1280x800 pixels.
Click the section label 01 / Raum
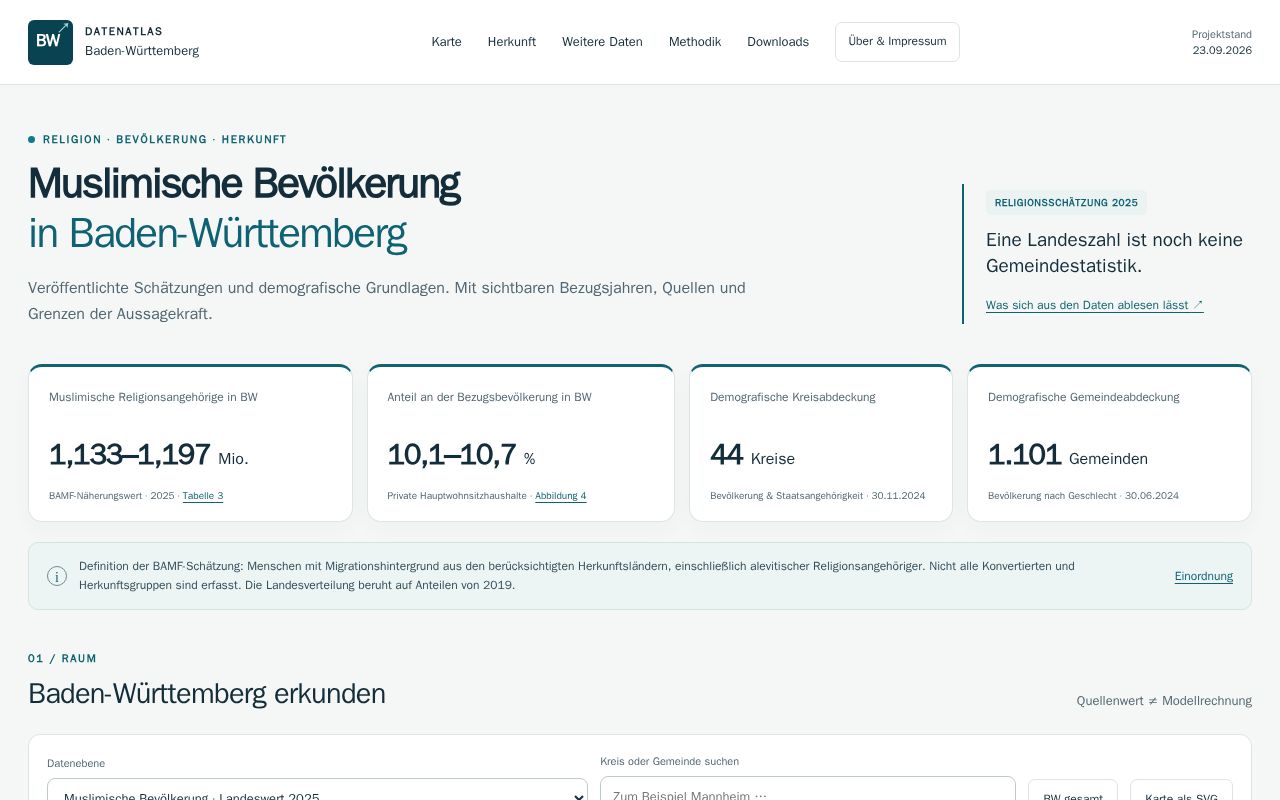point(62,658)
